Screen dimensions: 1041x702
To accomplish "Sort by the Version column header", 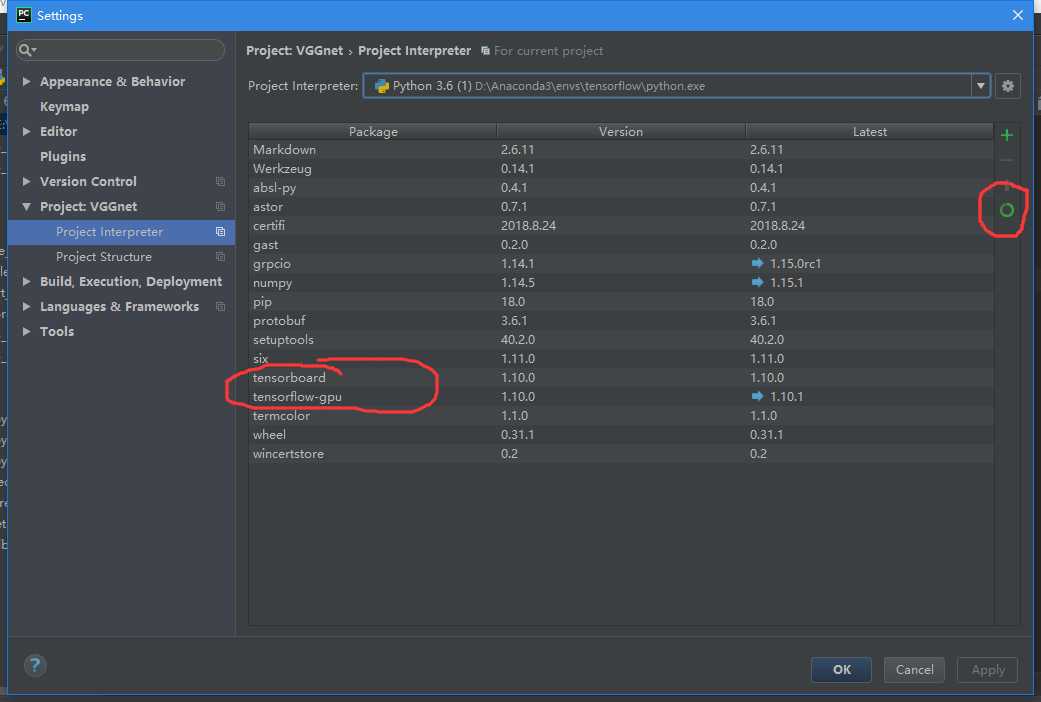I will pos(621,132).
